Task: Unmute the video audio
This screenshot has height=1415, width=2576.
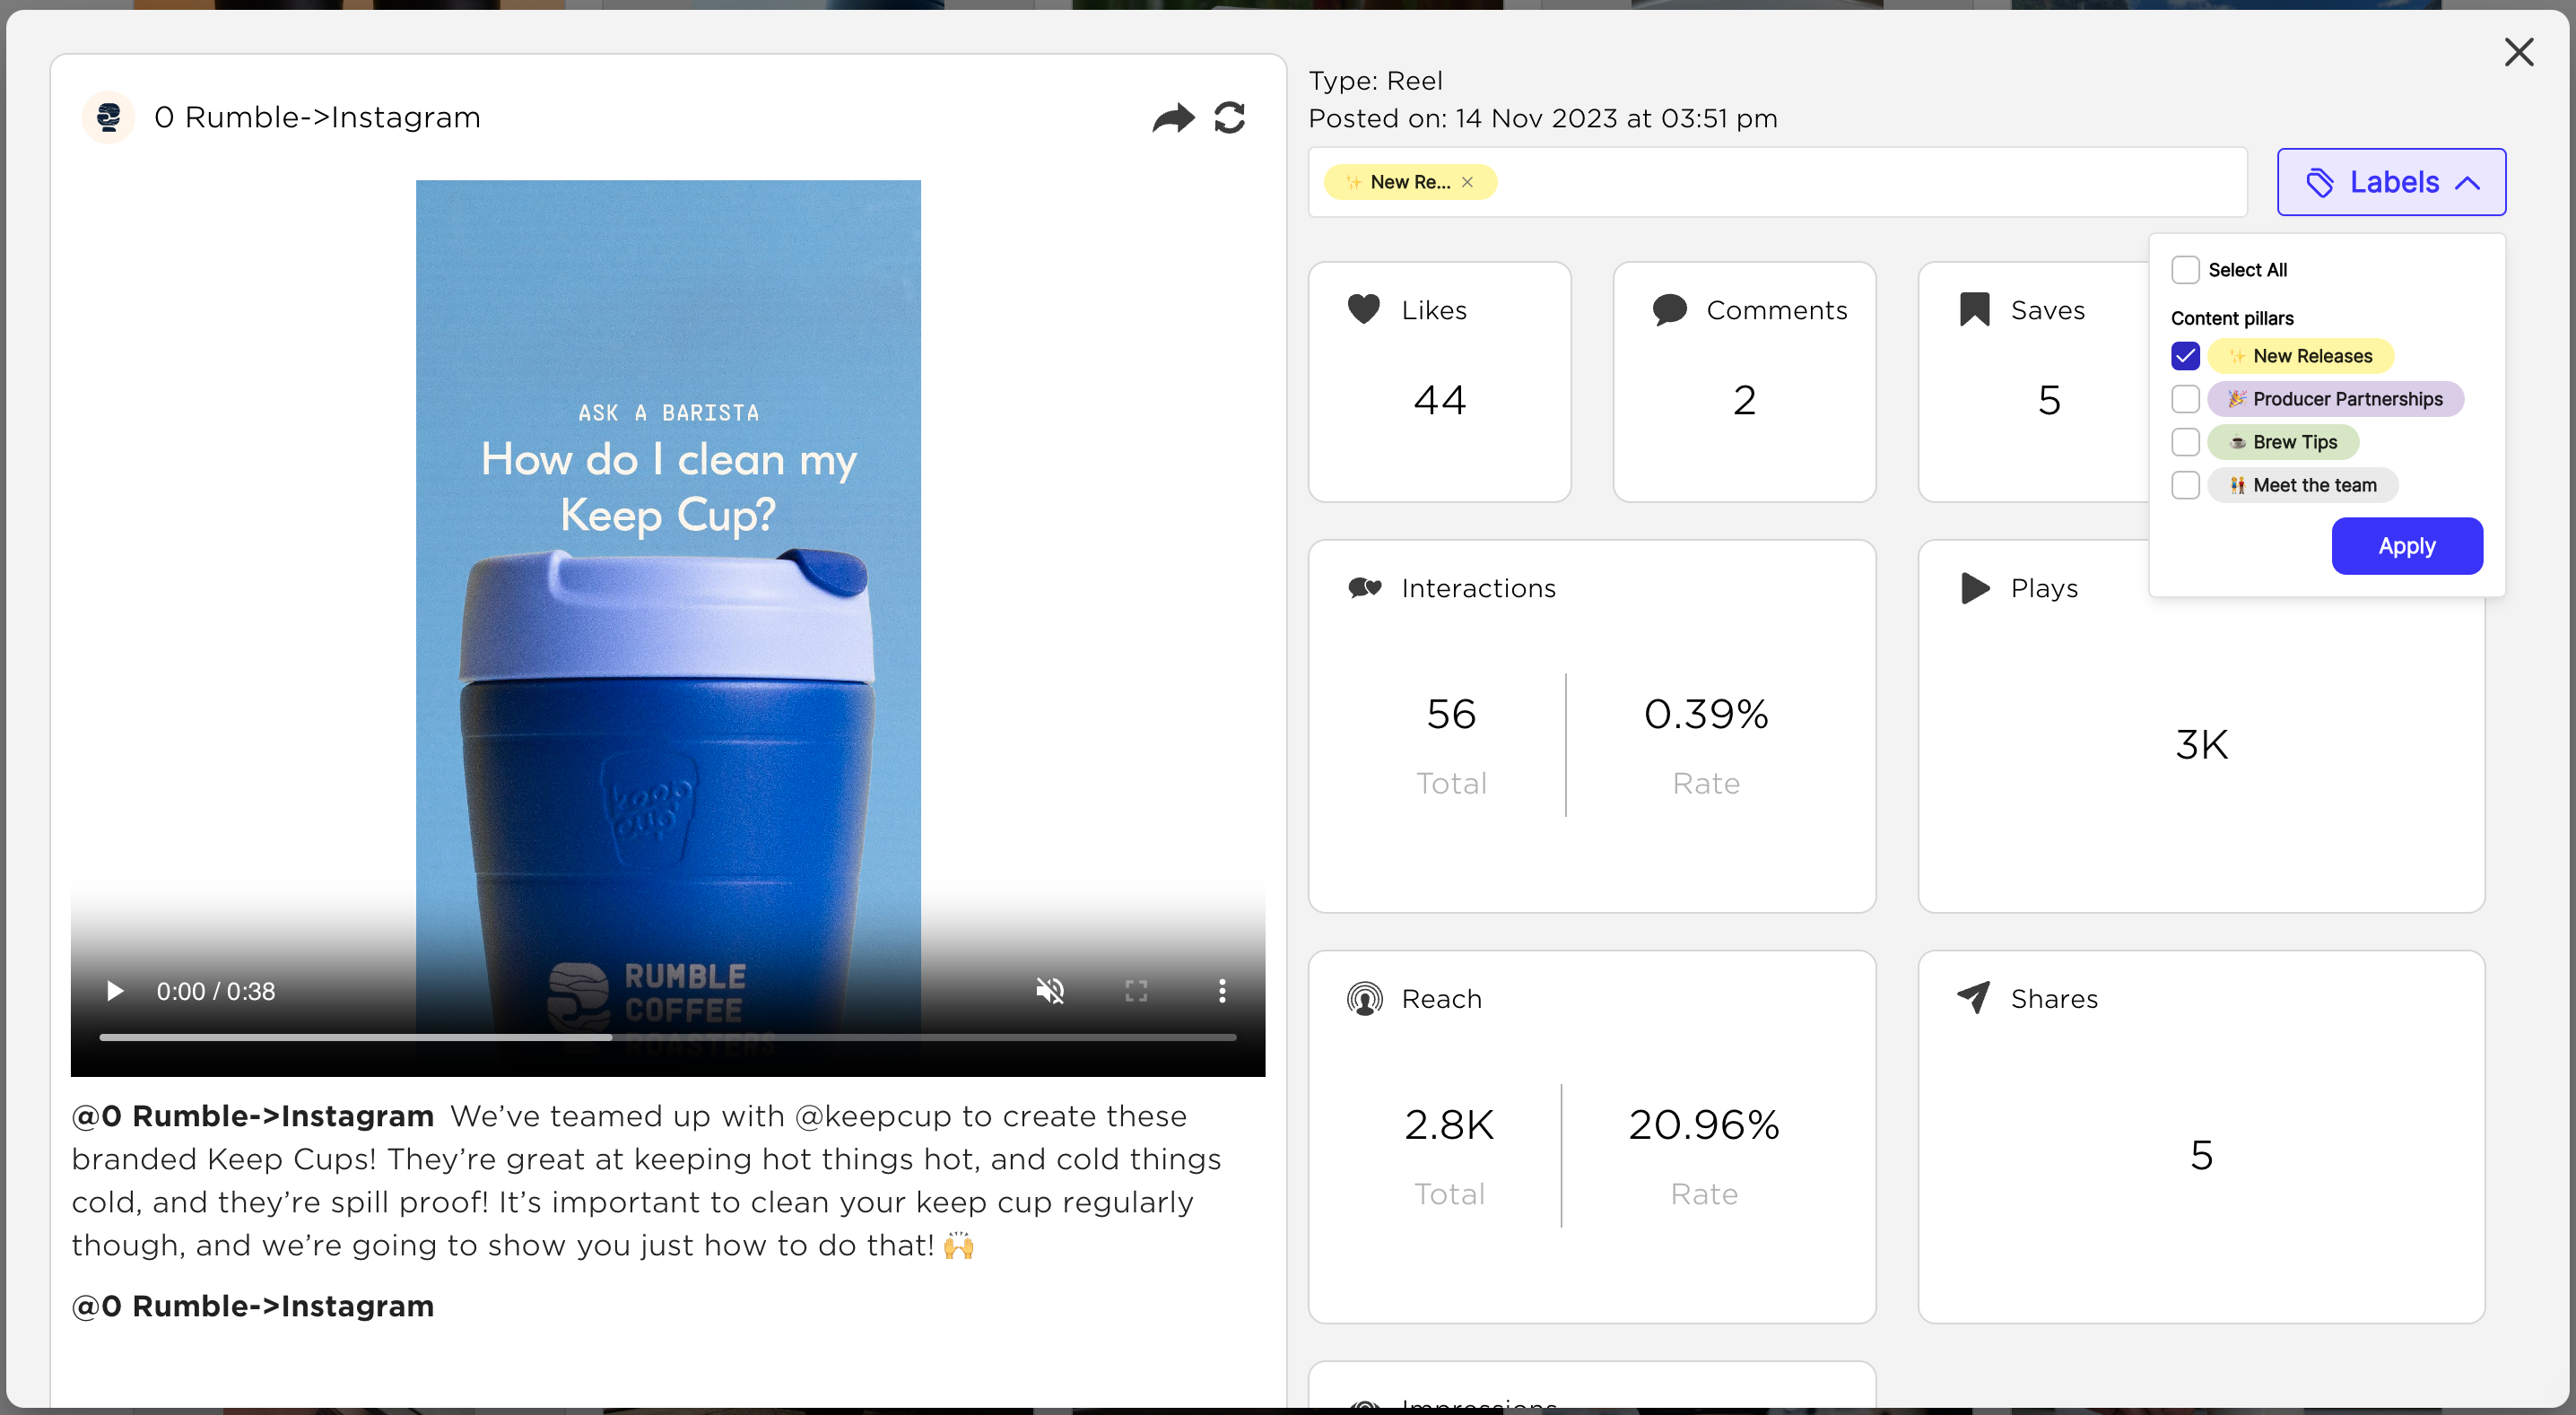Action: (1050, 991)
